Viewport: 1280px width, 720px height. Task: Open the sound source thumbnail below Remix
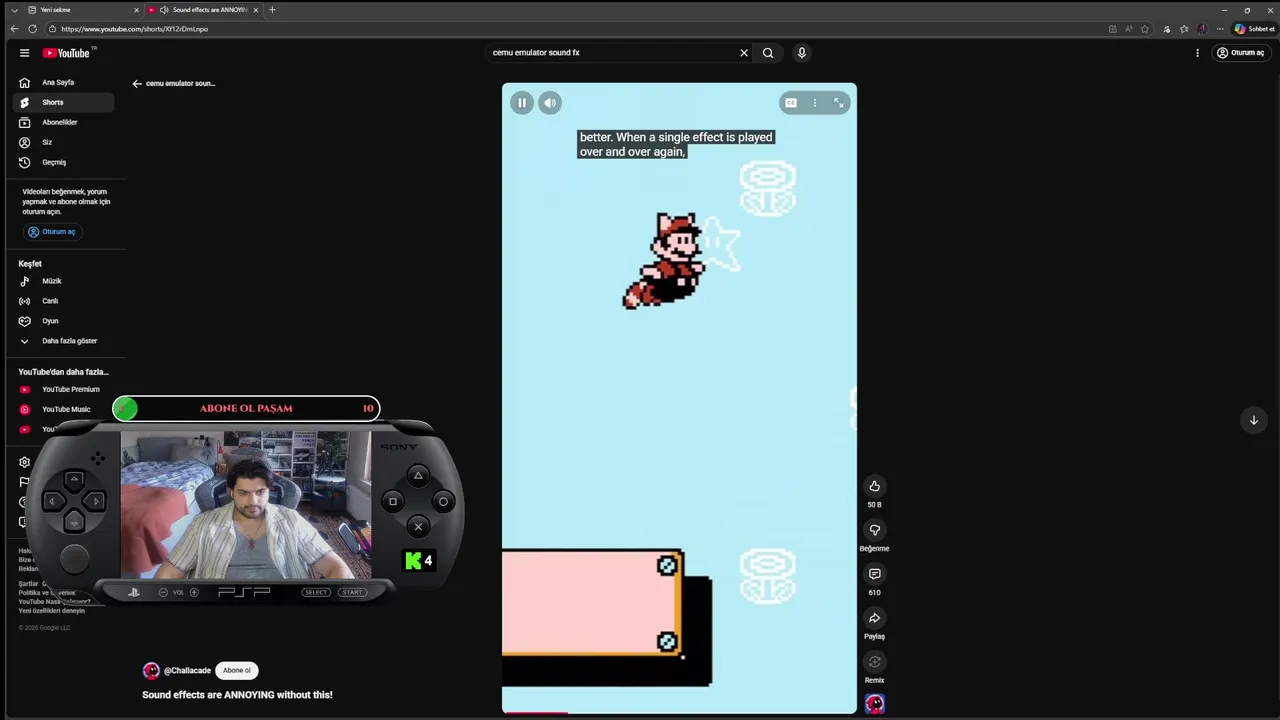pos(875,704)
